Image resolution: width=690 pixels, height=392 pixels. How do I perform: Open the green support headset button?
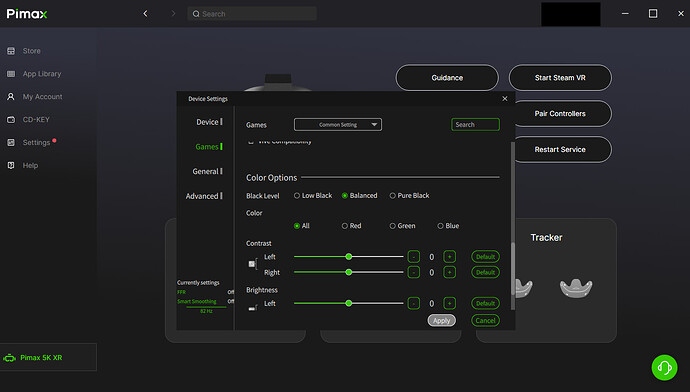[664, 367]
